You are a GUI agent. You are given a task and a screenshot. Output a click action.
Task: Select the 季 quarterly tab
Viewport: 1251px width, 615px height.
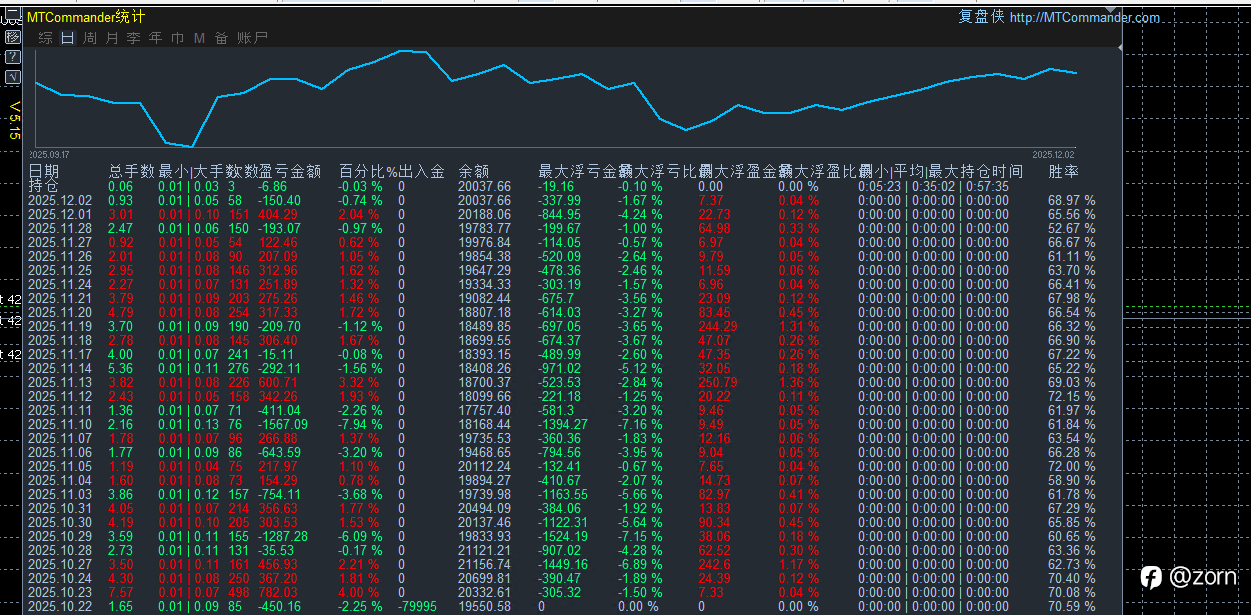click(x=133, y=38)
